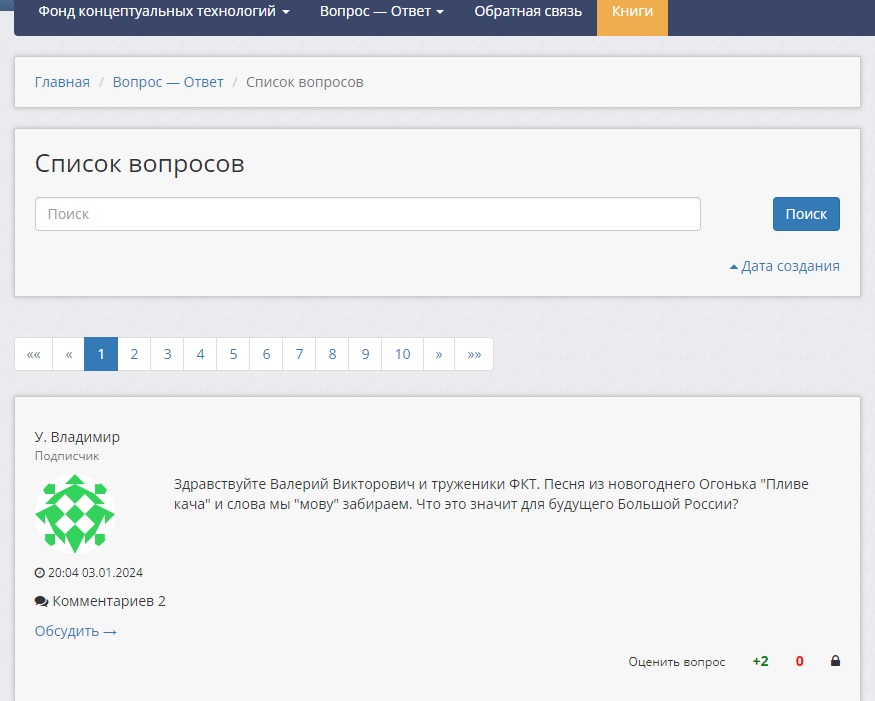The height and width of the screenshot is (701, 875).
Task: Select page 10 in pagination
Action: click(402, 354)
